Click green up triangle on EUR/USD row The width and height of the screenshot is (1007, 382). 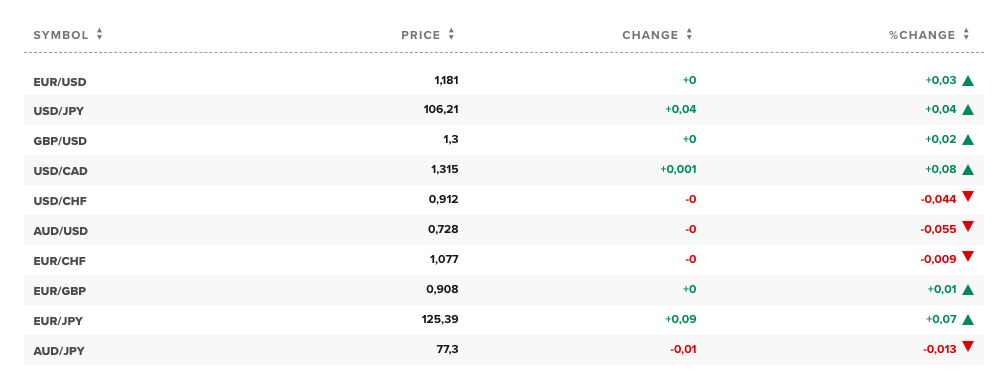968,81
